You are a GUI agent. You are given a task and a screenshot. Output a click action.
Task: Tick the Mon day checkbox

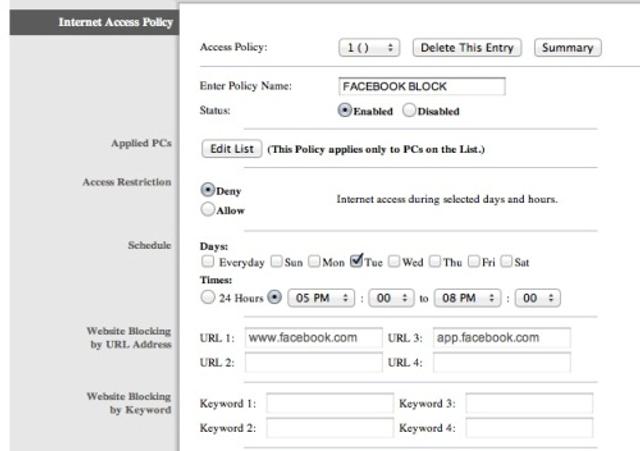(x=314, y=262)
